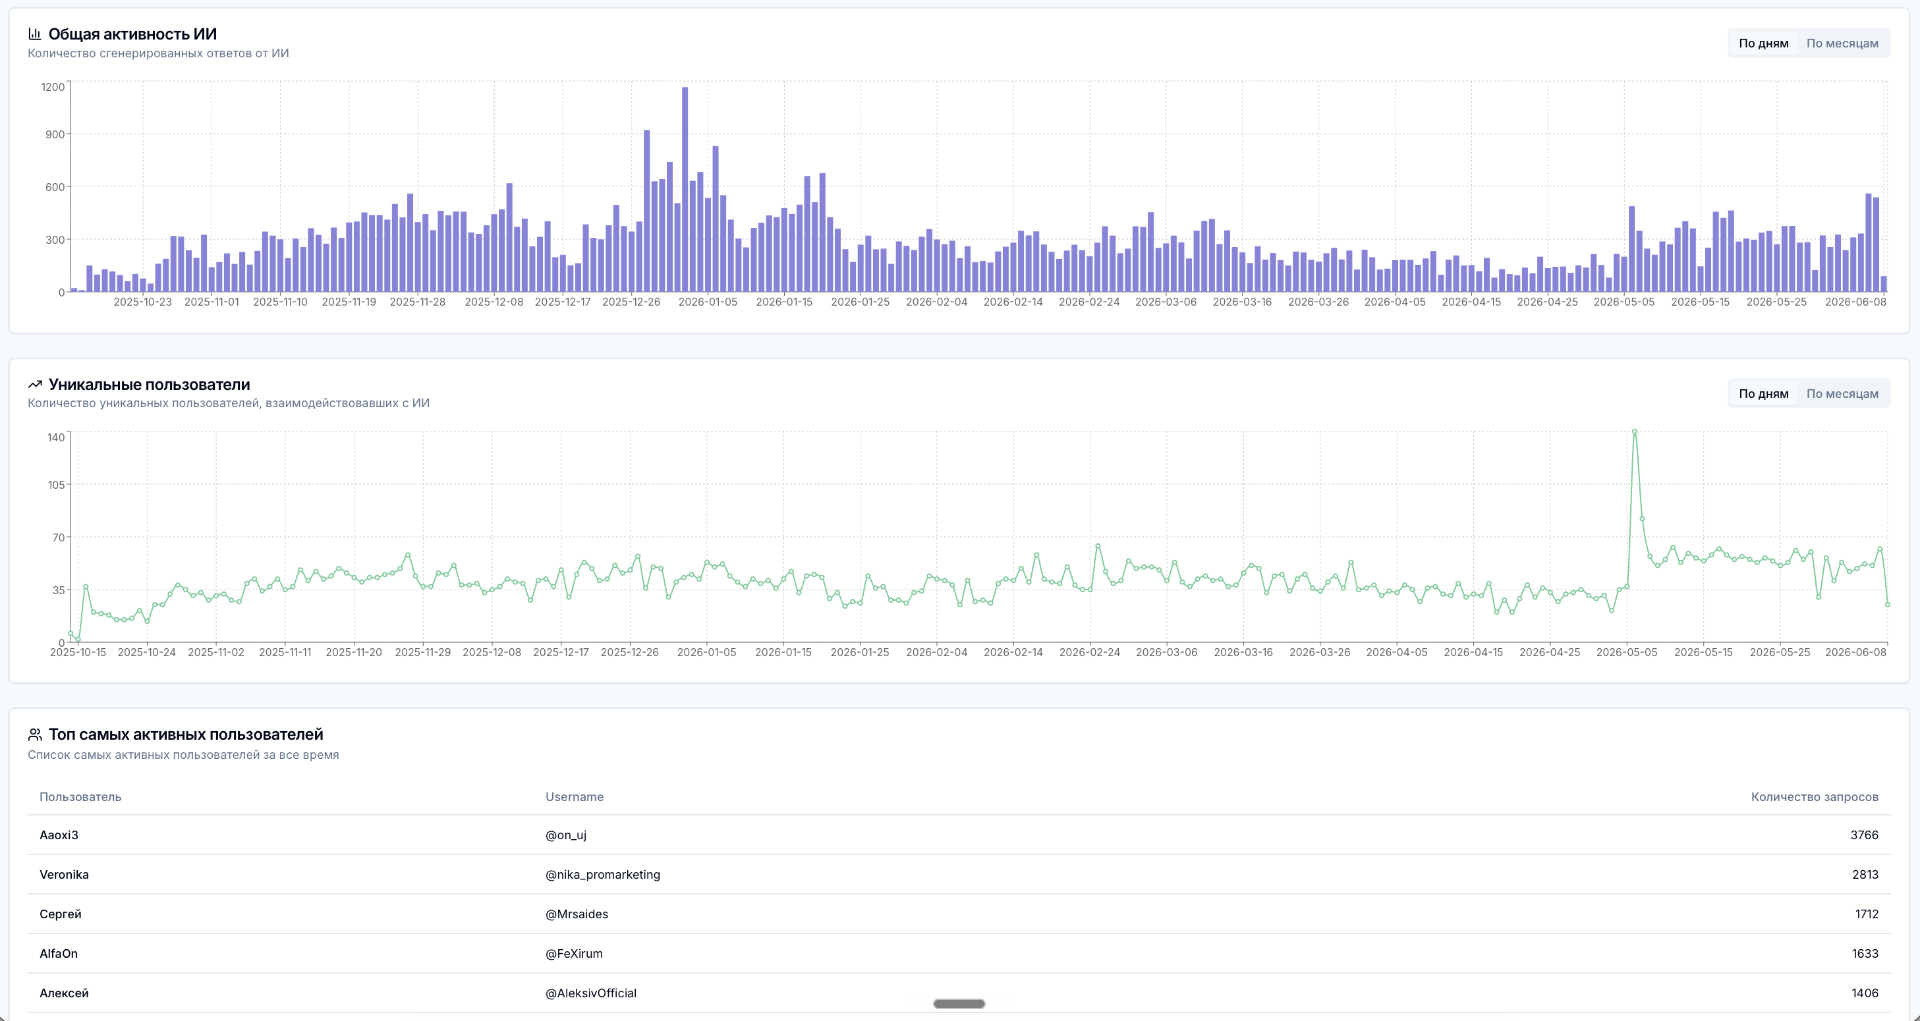Click the Username column header
Viewport: 1920px width, 1021px height.
point(574,797)
